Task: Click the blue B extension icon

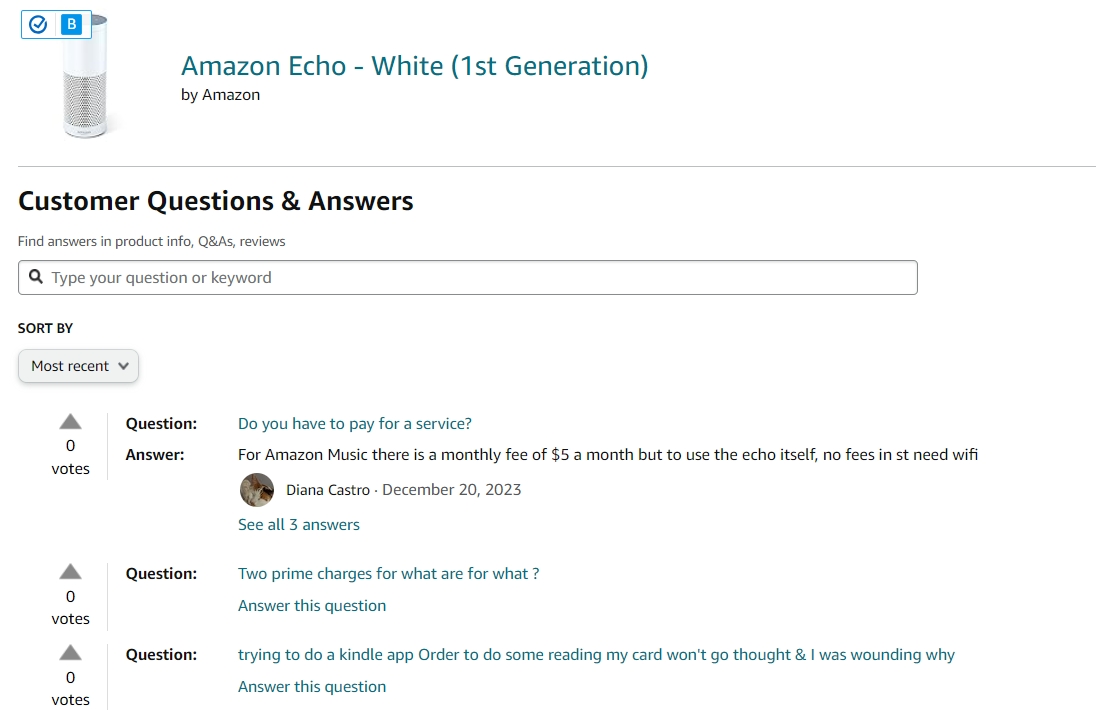Action: coord(71,24)
